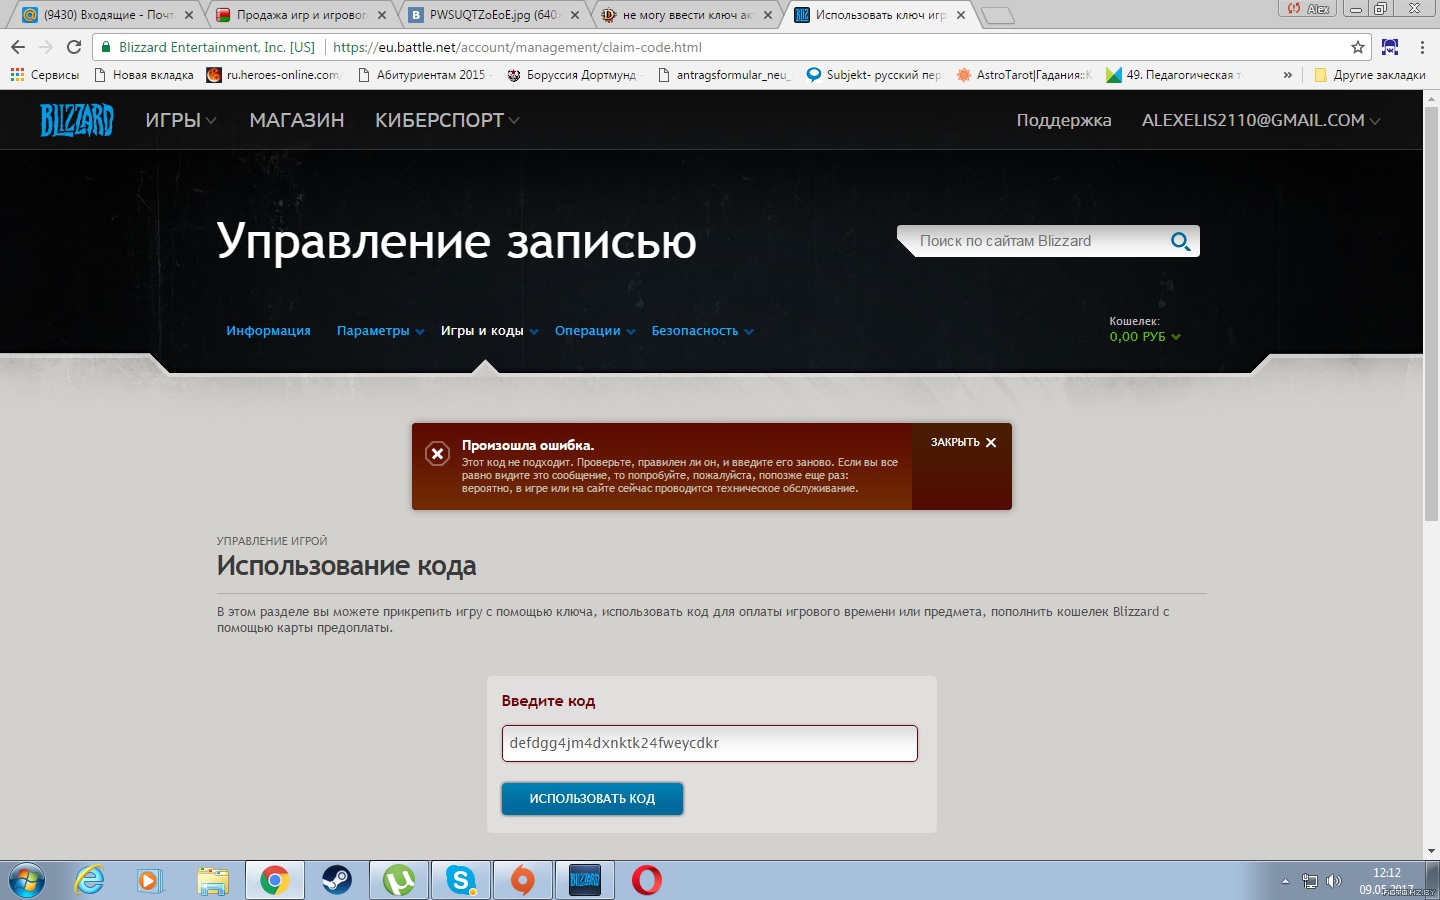Switch to the 'не могу ввести ключ' tab
Image resolution: width=1440 pixels, height=900 pixels.
(686, 15)
